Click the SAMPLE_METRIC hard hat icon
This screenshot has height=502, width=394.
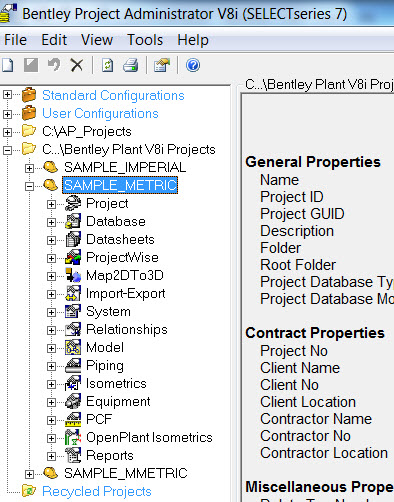51,185
